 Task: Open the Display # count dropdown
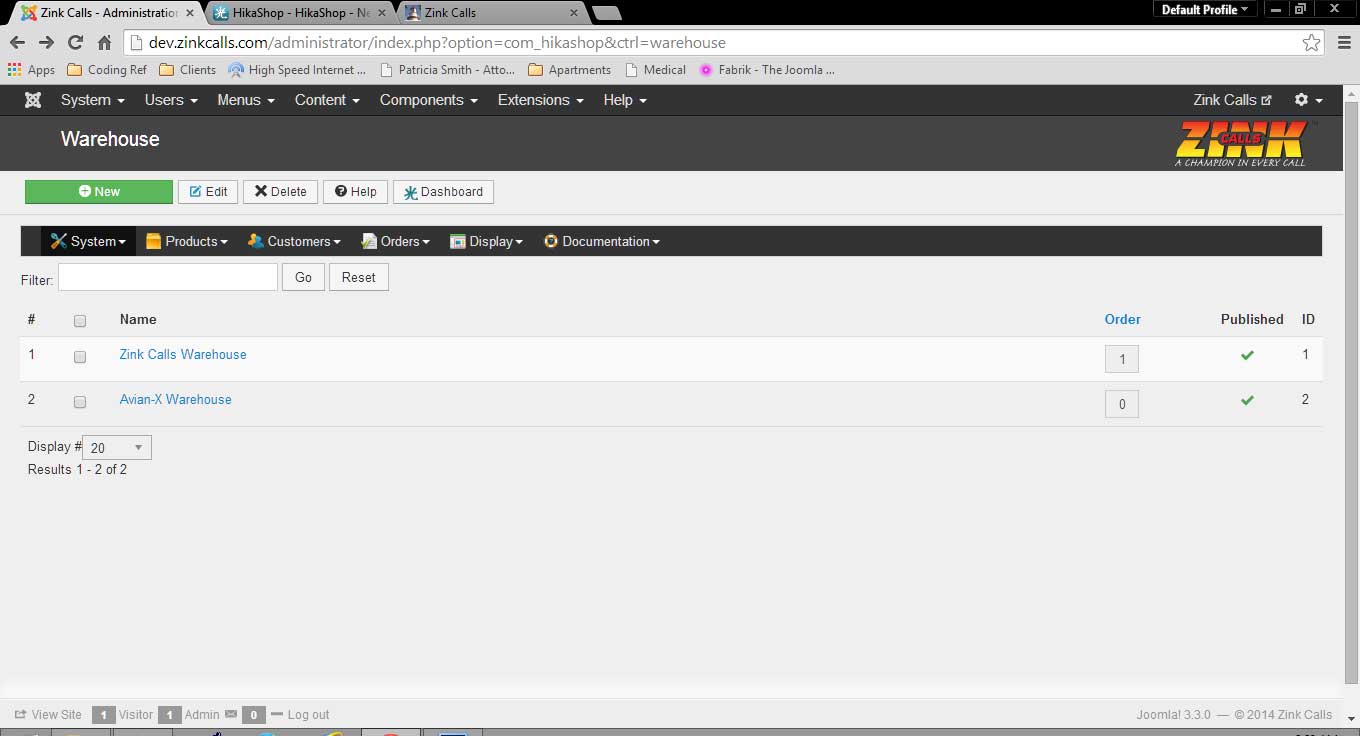click(117, 448)
